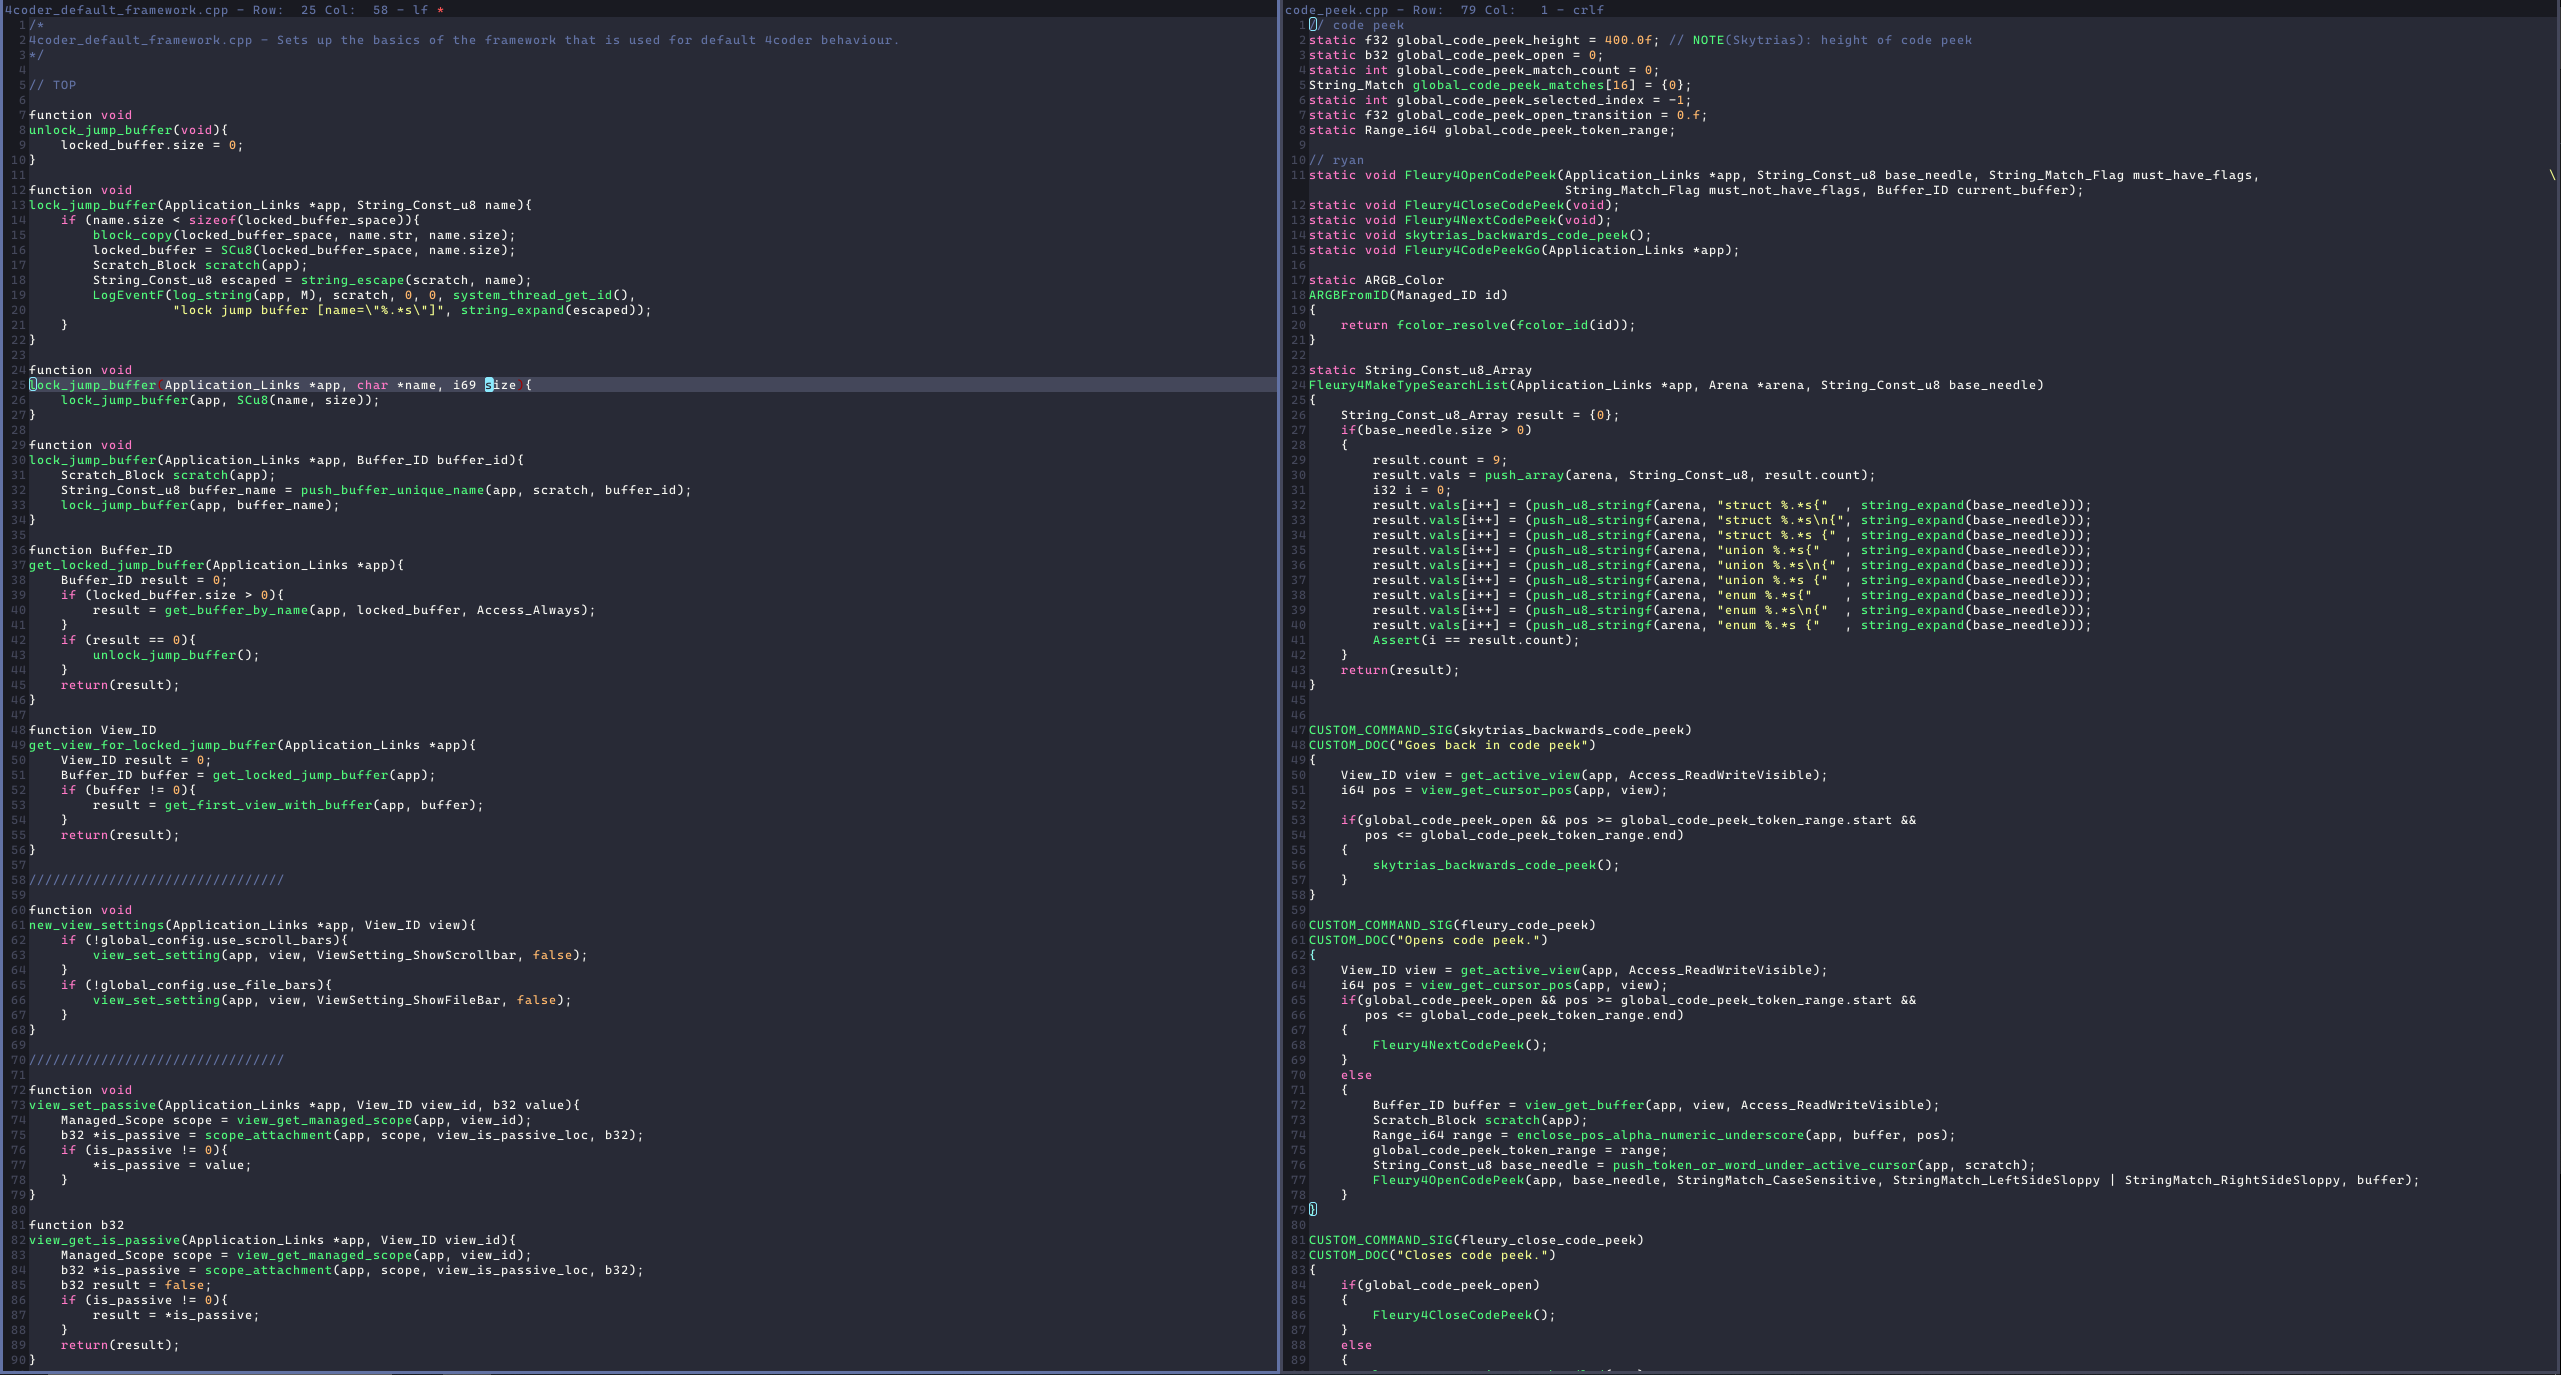Click 'locked_buffer.size = 0;' statement

(x=152, y=145)
